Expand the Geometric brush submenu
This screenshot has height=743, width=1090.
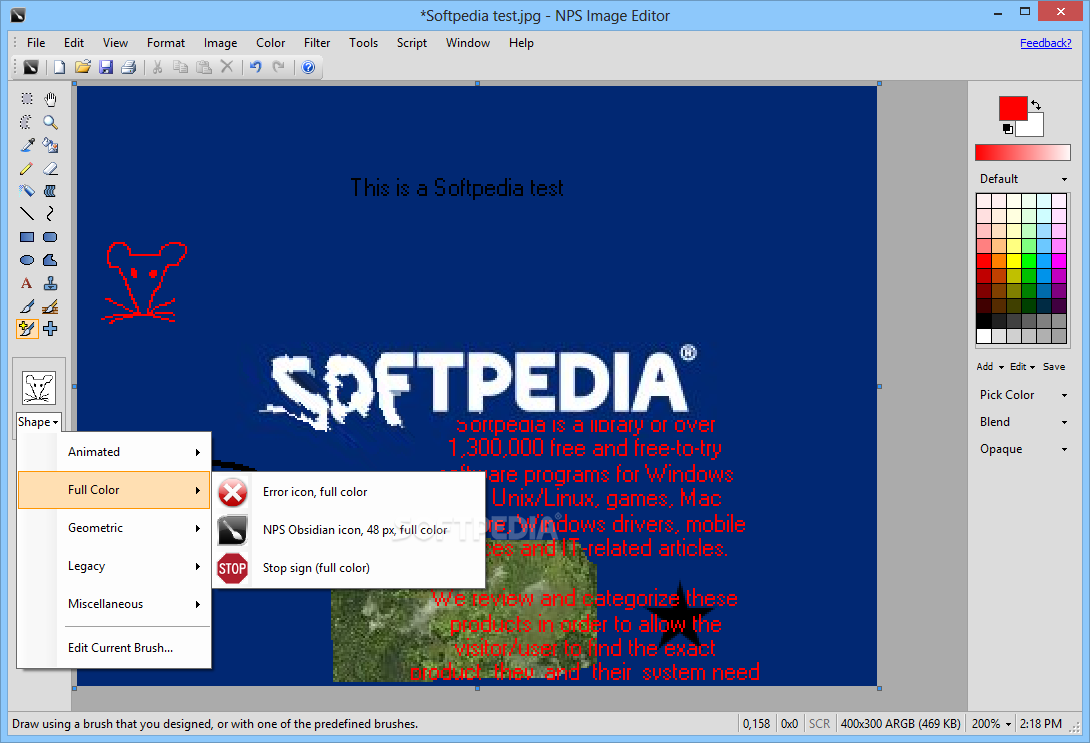point(115,528)
